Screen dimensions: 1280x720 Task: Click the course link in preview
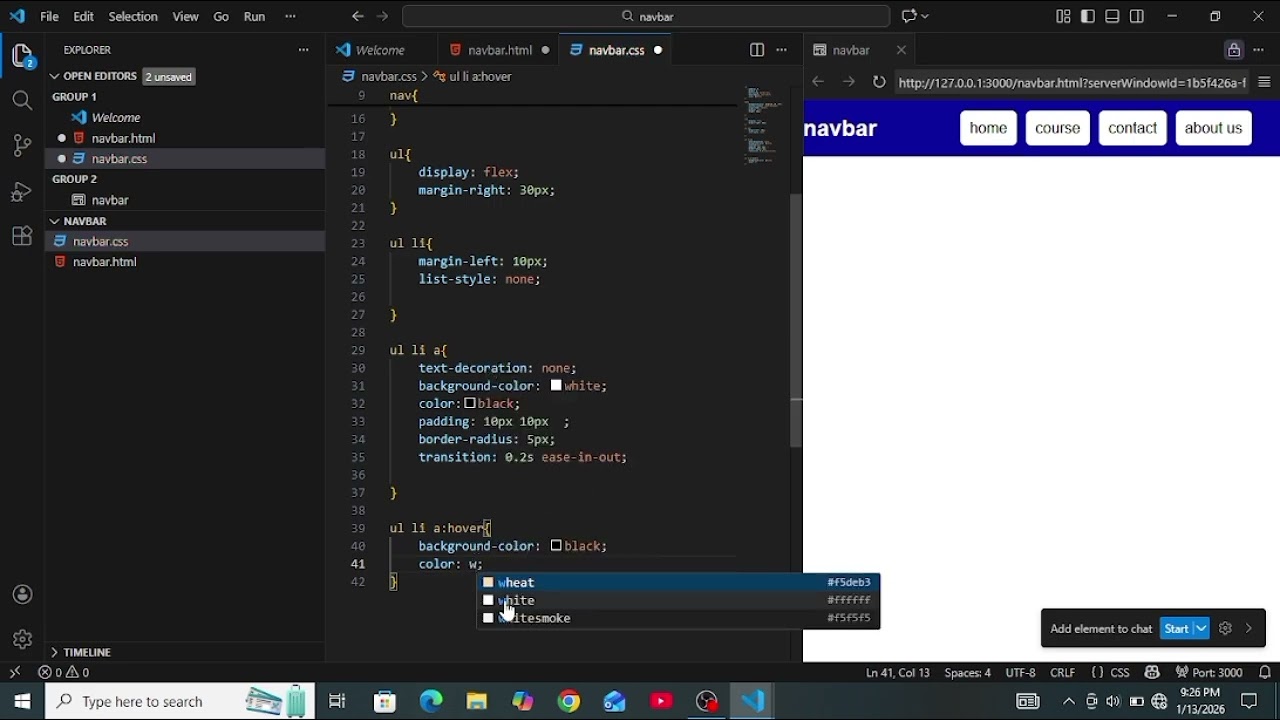(x=1057, y=128)
